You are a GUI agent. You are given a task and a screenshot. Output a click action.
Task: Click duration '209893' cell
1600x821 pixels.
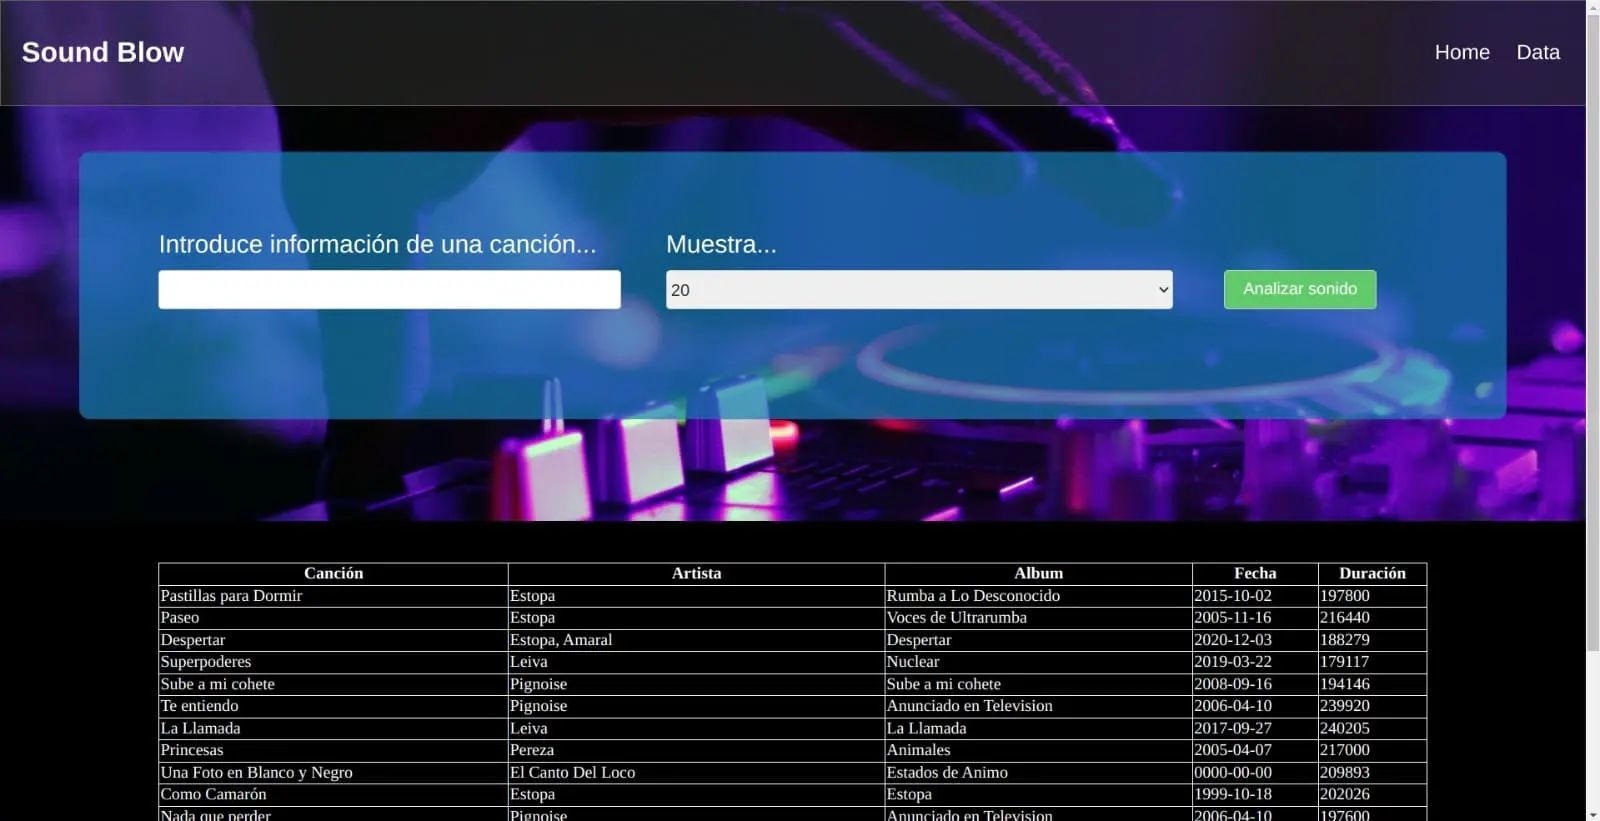point(1372,772)
